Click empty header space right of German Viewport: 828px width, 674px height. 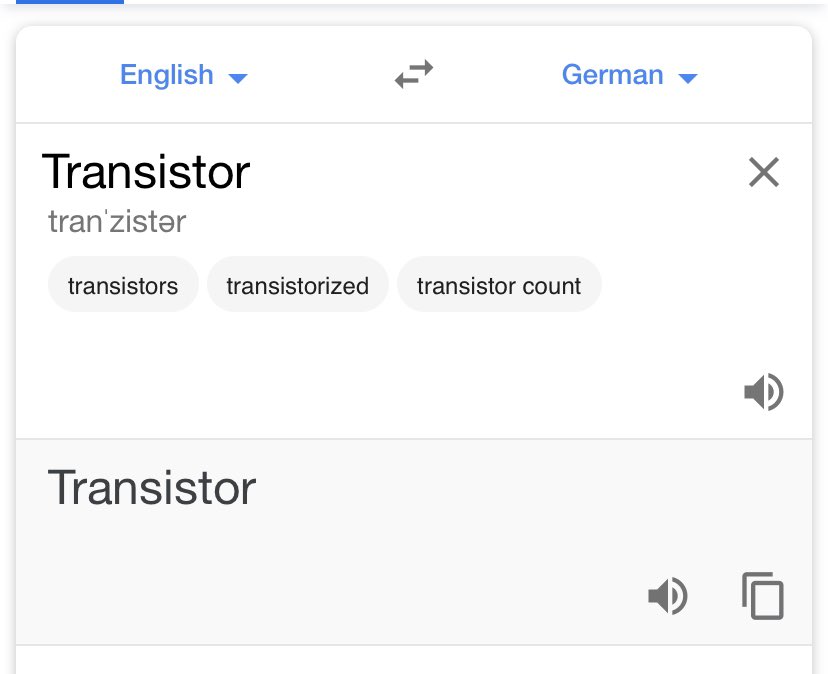[x=760, y=76]
